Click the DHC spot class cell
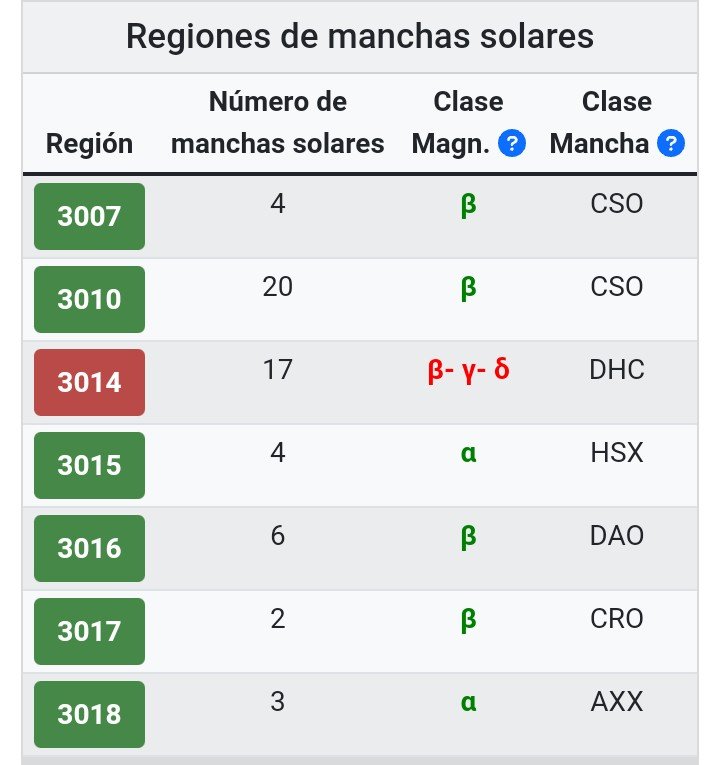 pos(617,370)
